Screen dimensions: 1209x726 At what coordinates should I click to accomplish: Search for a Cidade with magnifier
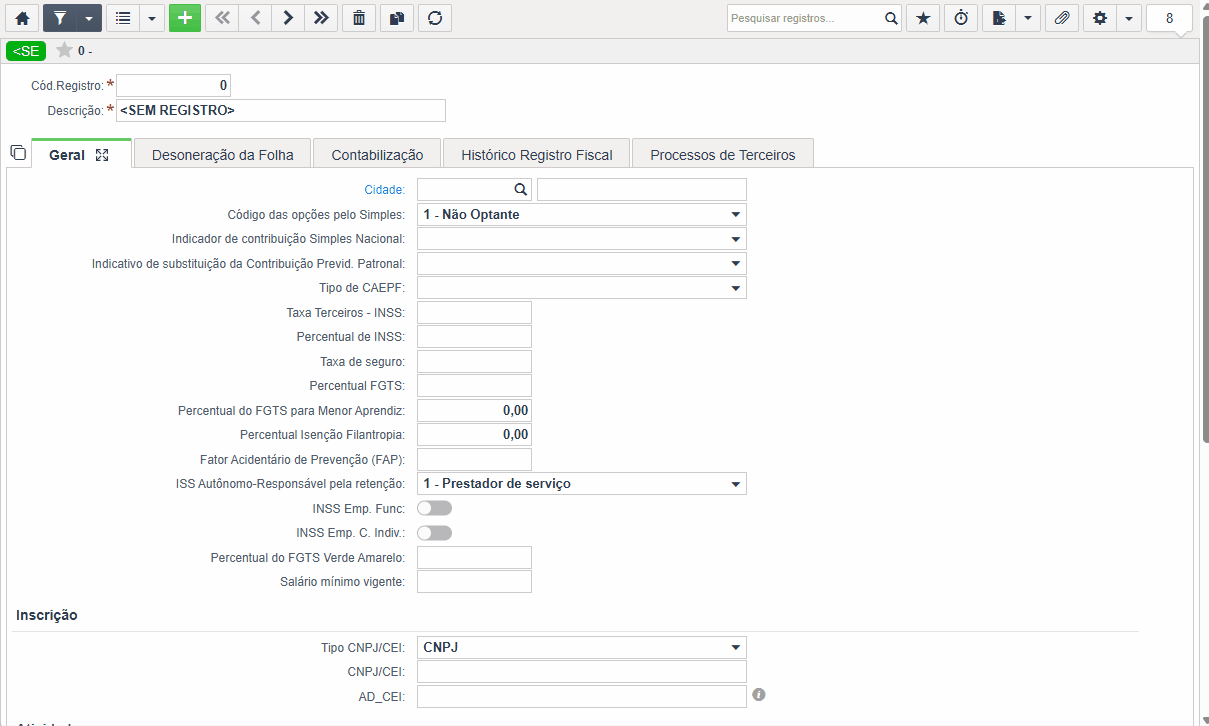point(520,189)
